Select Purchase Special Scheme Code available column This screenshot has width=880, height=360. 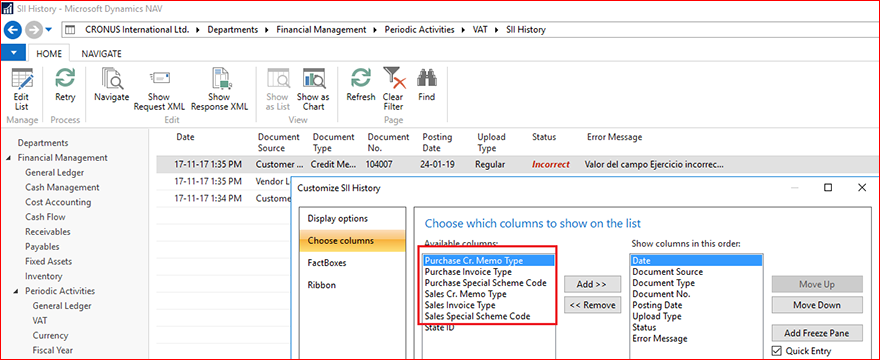488,283
